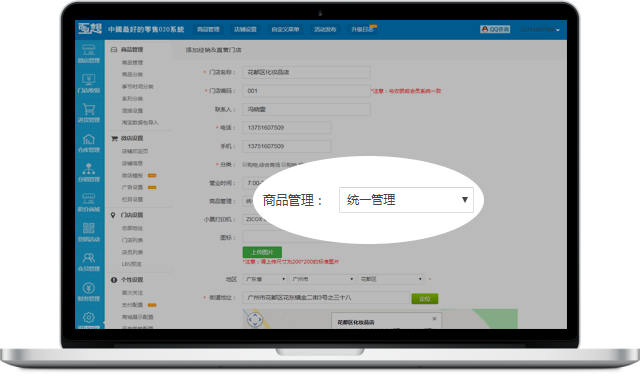Click the green 上传图片 upload button
The height and width of the screenshot is (376, 640).
[x=262, y=252]
